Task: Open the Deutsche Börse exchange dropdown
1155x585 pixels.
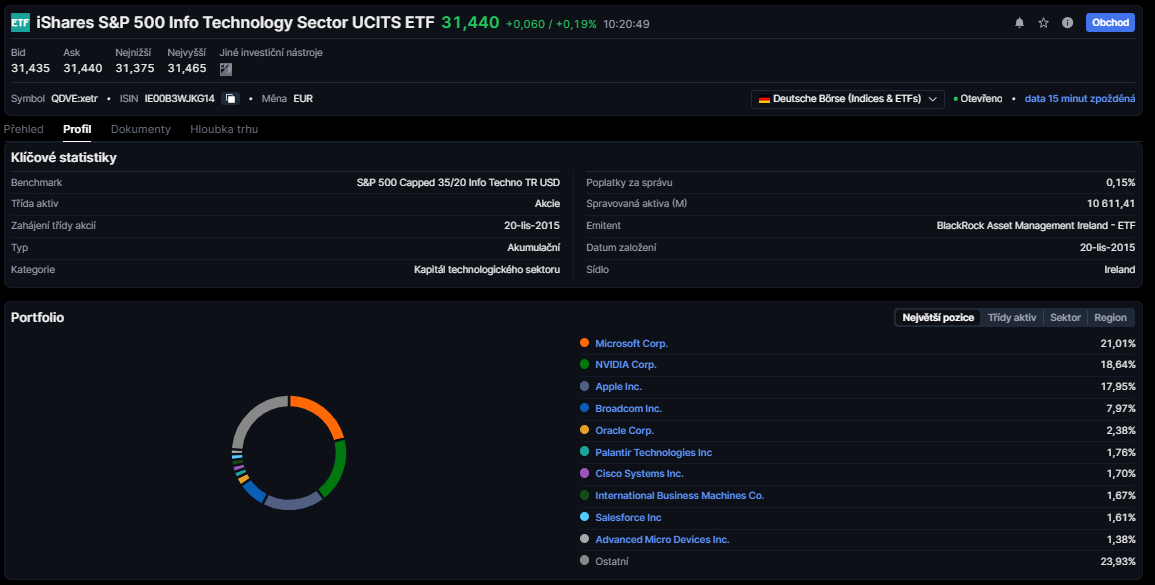Action: pos(848,99)
